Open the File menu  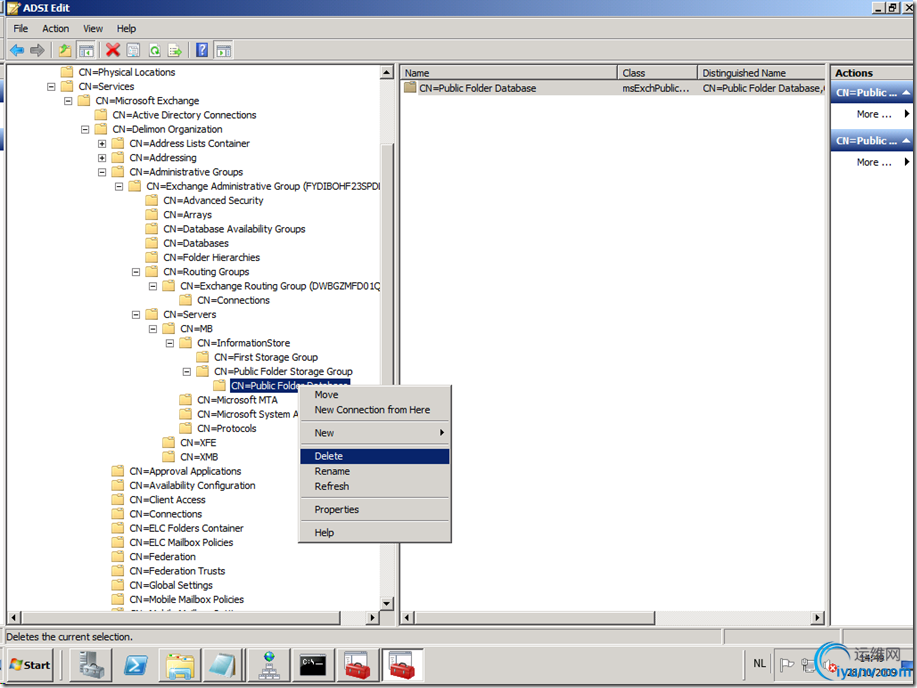(x=20, y=29)
